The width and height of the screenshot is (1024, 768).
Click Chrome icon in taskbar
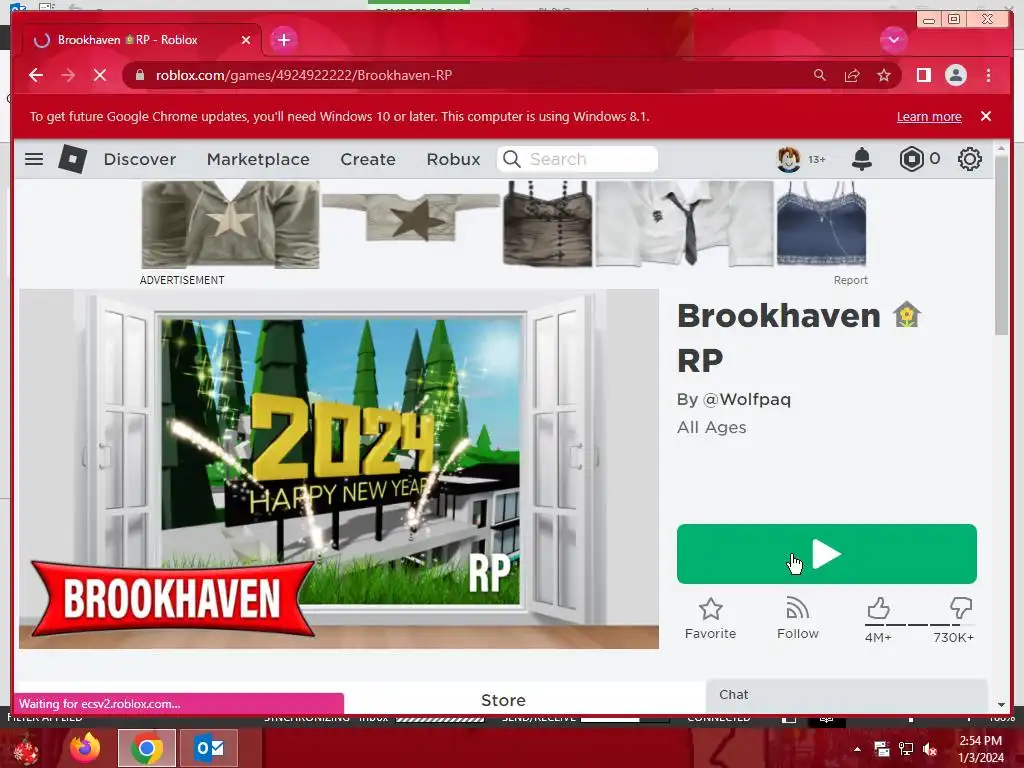147,748
